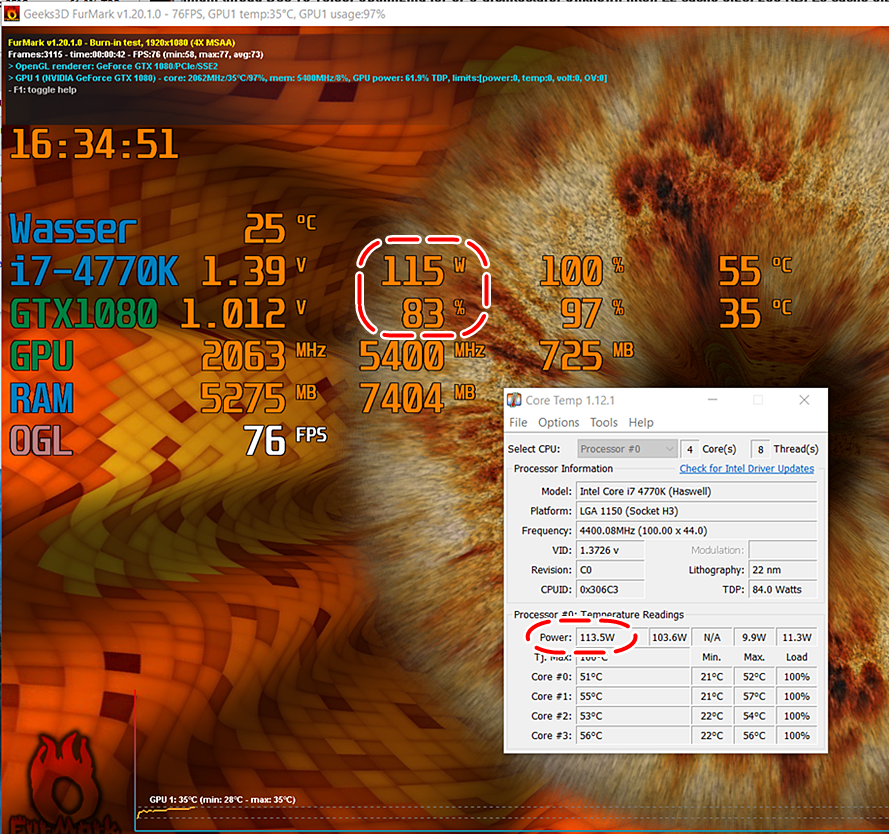Click the CPU voltage reading 1.39 V
This screenshot has height=834, width=889.
tap(254, 270)
